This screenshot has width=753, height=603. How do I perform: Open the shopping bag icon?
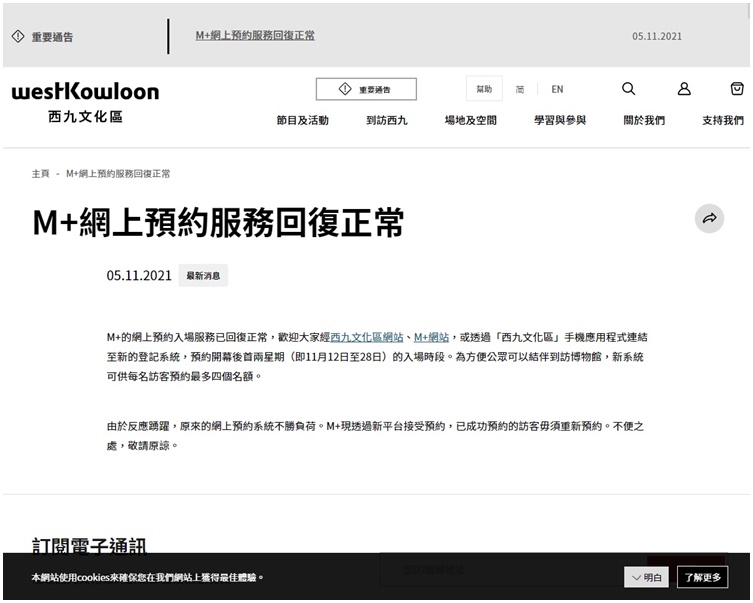pyautogui.click(x=737, y=88)
